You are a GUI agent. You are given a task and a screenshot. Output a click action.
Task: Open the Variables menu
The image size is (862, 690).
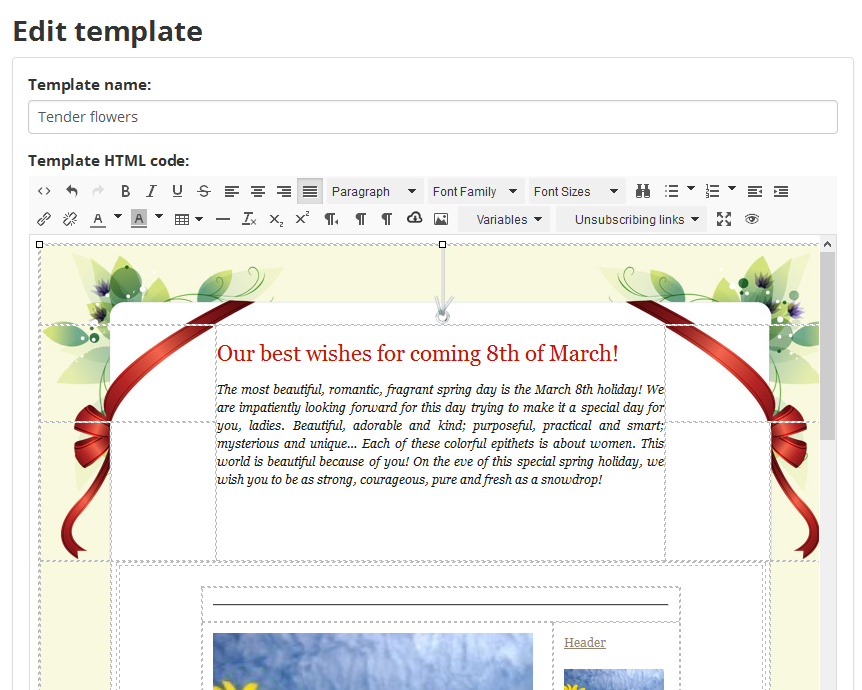(x=509, y=219)
